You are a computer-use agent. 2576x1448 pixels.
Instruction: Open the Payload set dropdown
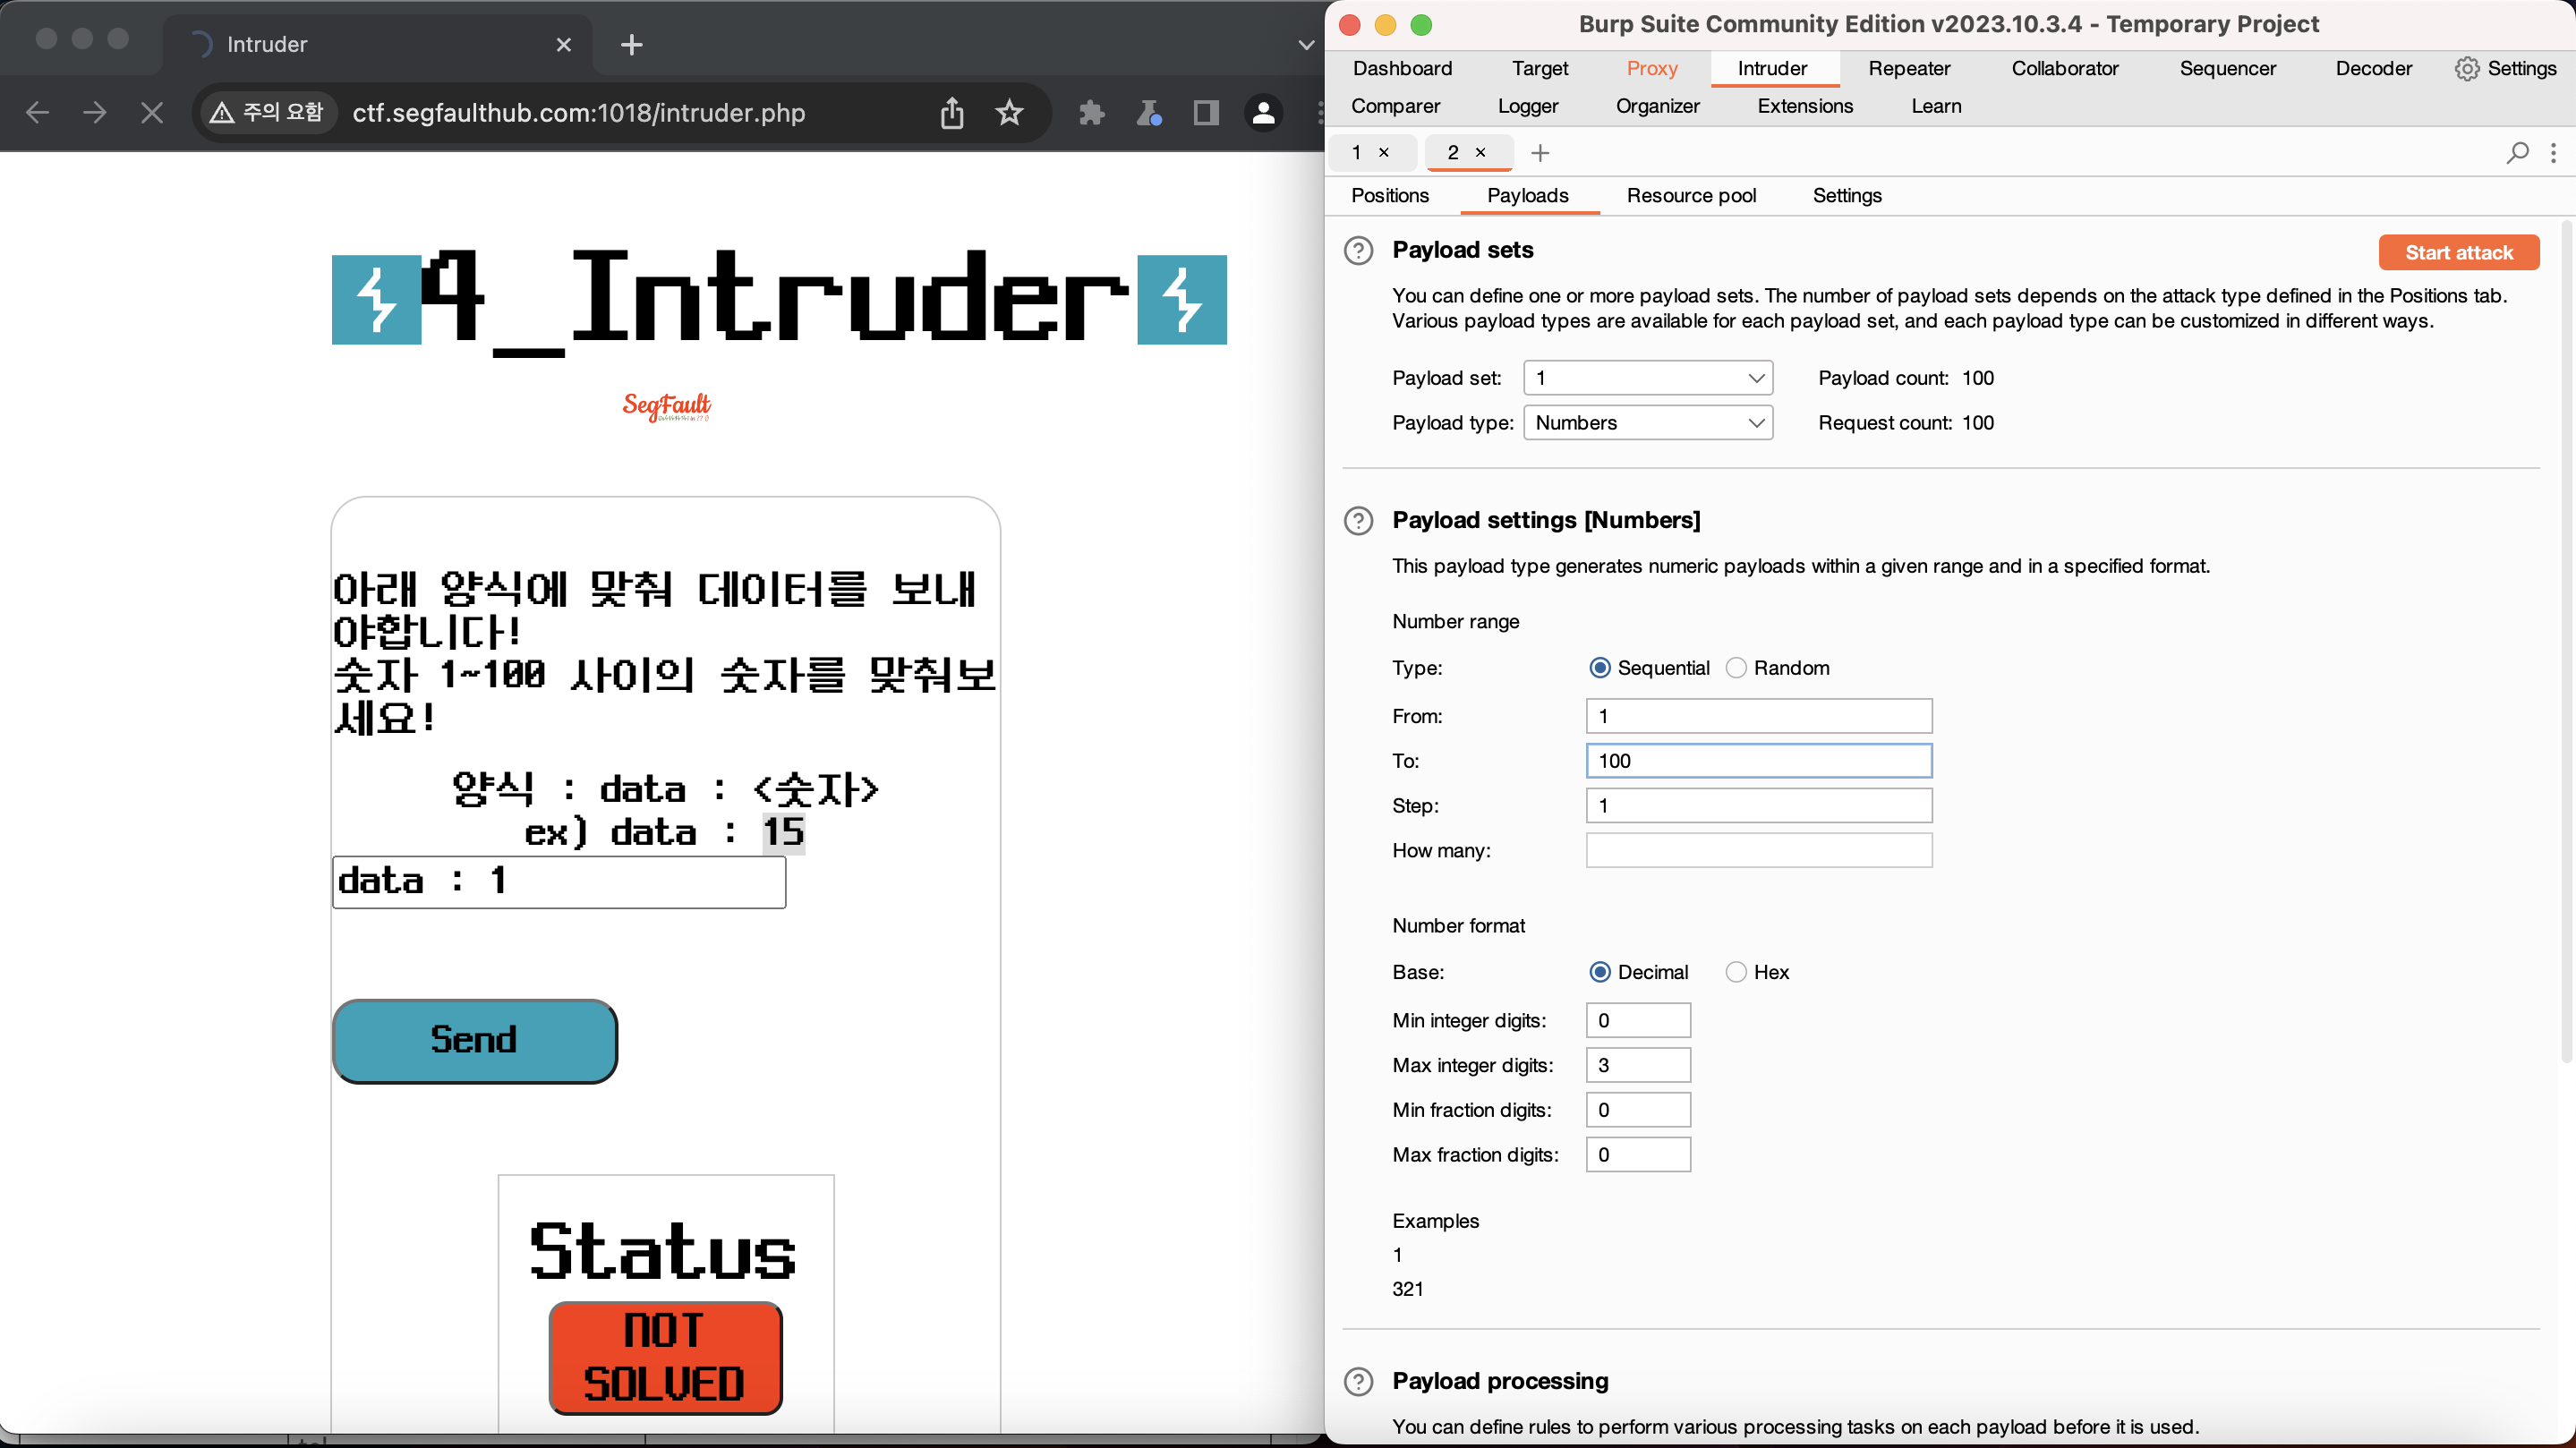point(1648,378)
